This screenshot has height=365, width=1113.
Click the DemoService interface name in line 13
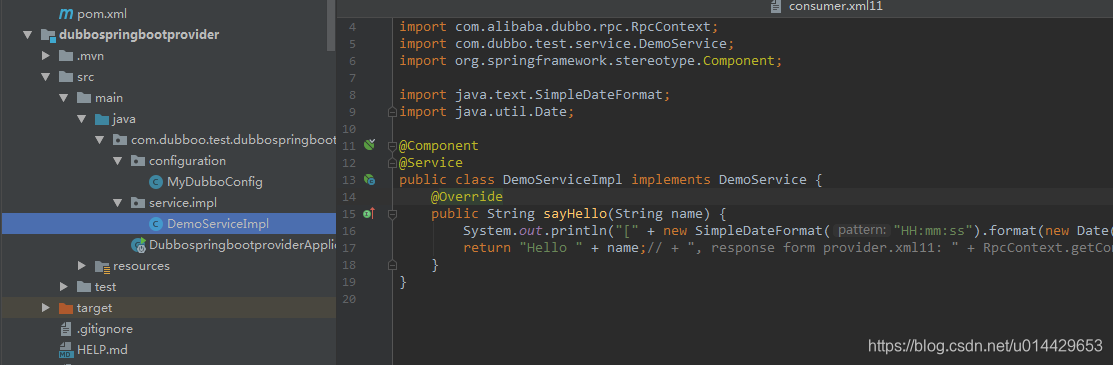click(762, 180)
